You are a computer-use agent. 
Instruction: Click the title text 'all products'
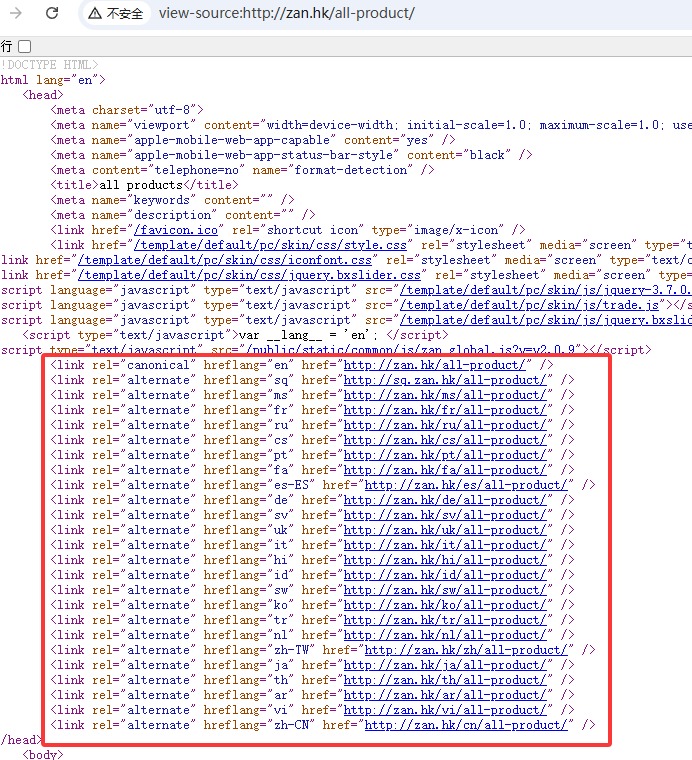[x=141, y=185]
